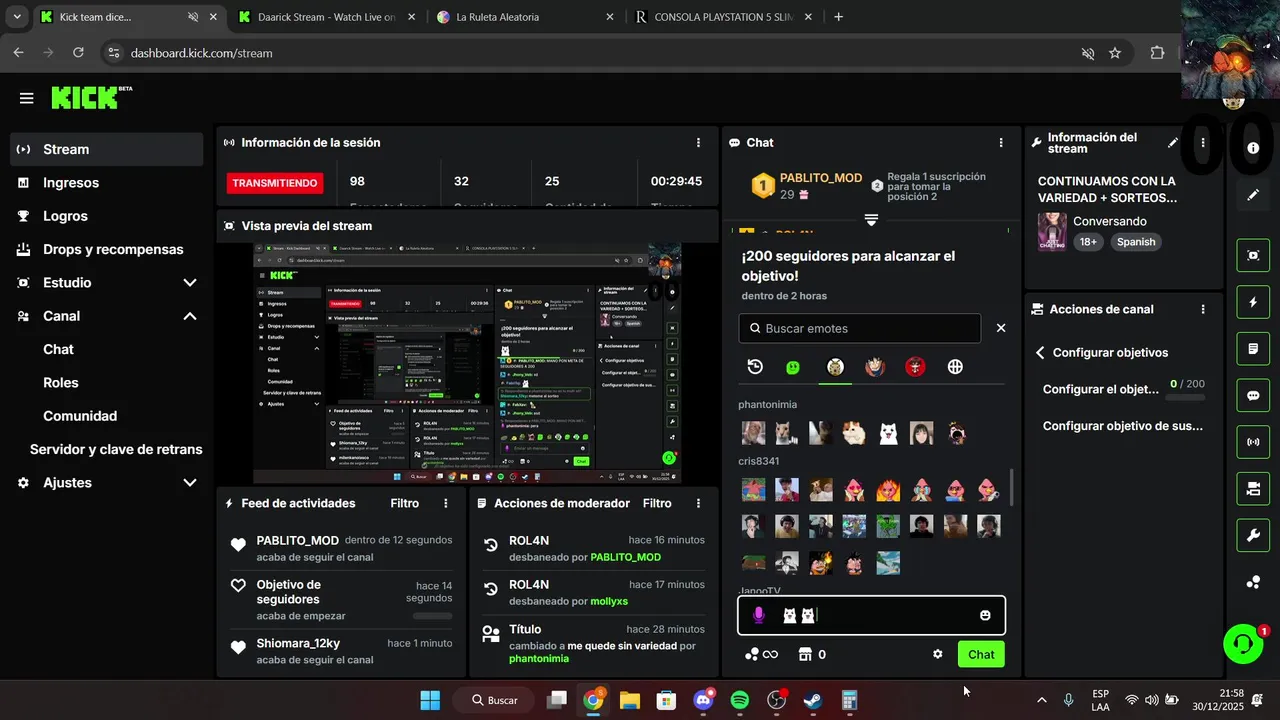Image resolution: width=1280 pixels, height=720 pixels.
Task: Open Discord from the Windows taskbar
Action: 703,700
